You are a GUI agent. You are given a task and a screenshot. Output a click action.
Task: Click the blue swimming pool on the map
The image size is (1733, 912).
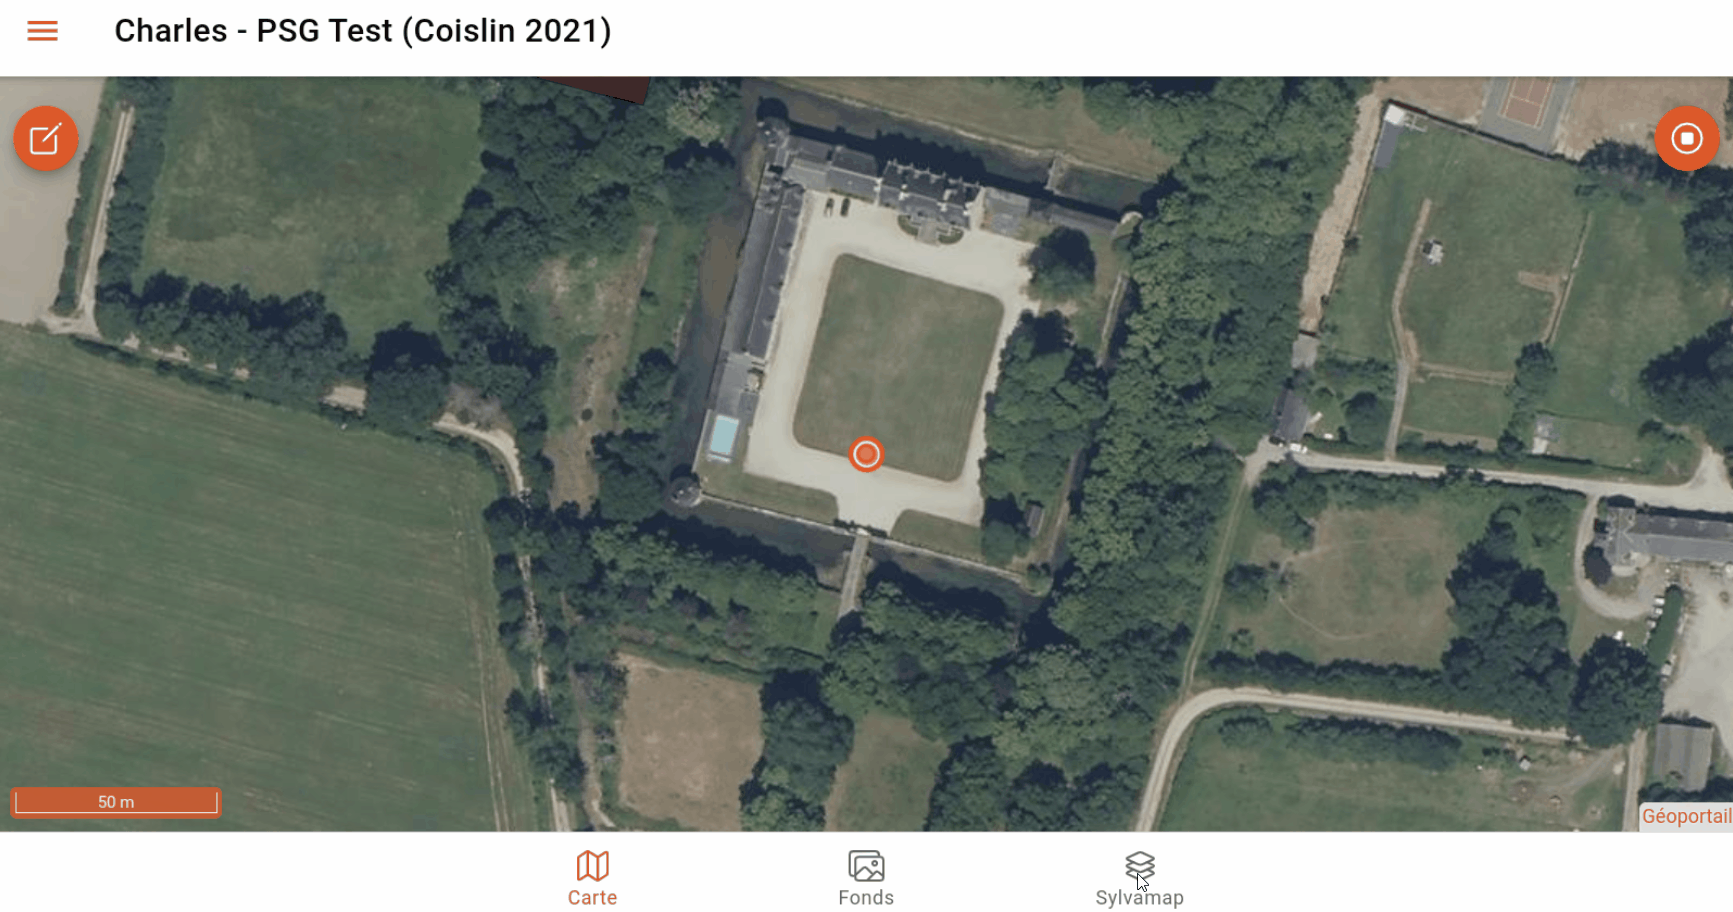coord(723,437)
